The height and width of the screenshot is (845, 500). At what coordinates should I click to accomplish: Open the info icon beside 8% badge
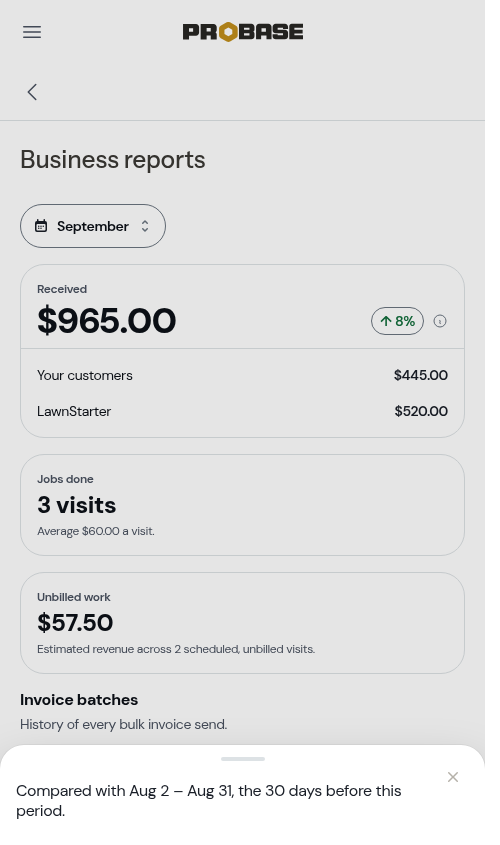(x=440, y=321)
